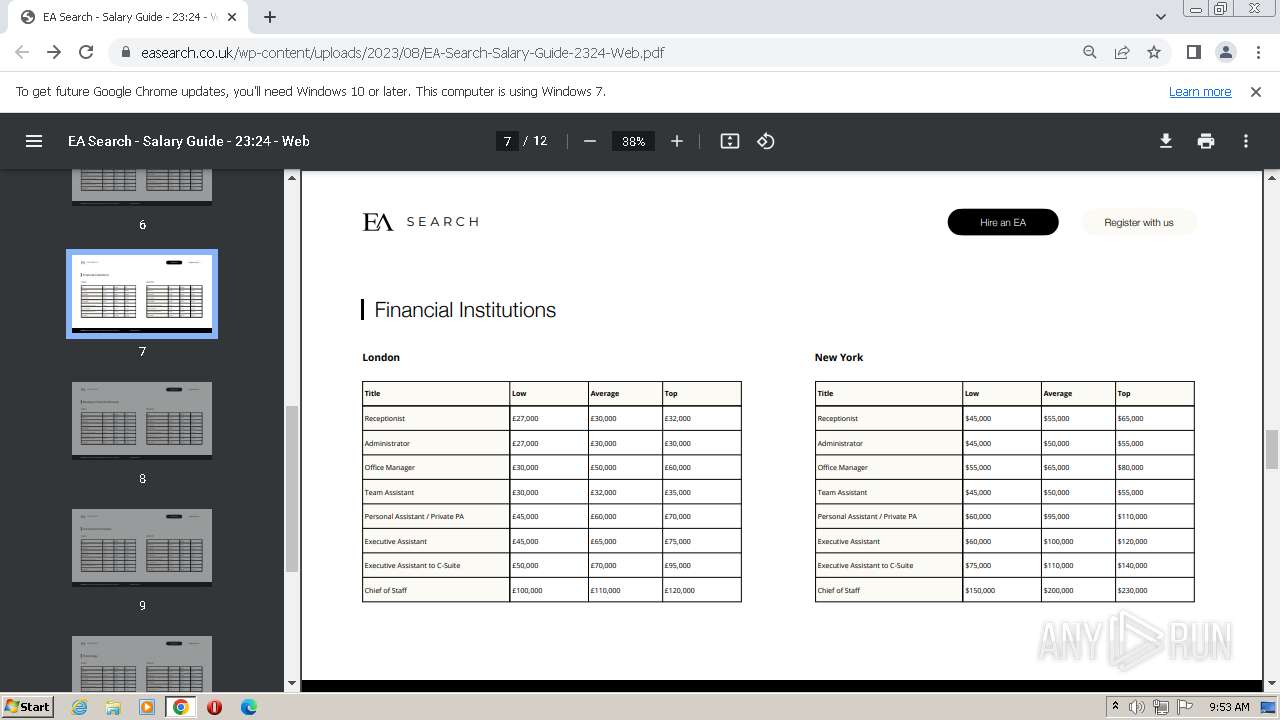1280x720 pixels.
Task: Open Internet Explorer from taskbar
Action: pyautogui.click(x=79, y=707)
